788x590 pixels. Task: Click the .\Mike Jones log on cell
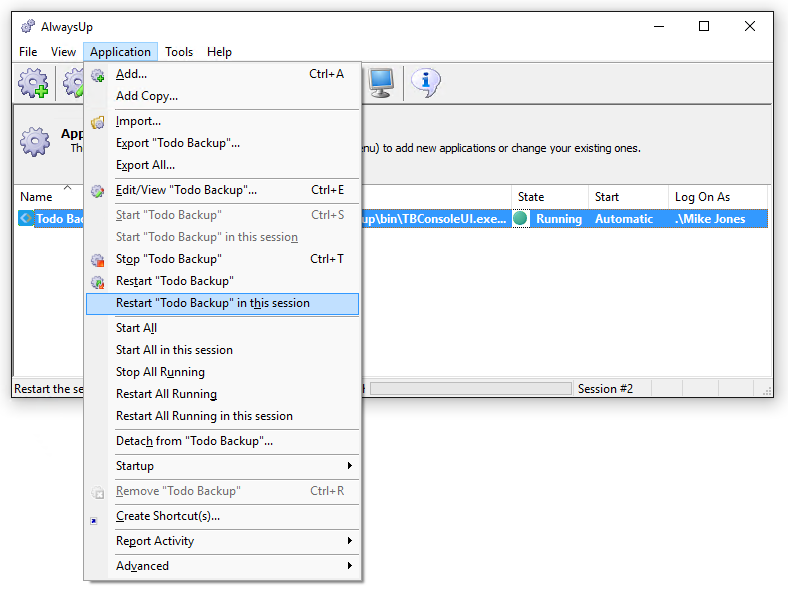tap(710, 219)
